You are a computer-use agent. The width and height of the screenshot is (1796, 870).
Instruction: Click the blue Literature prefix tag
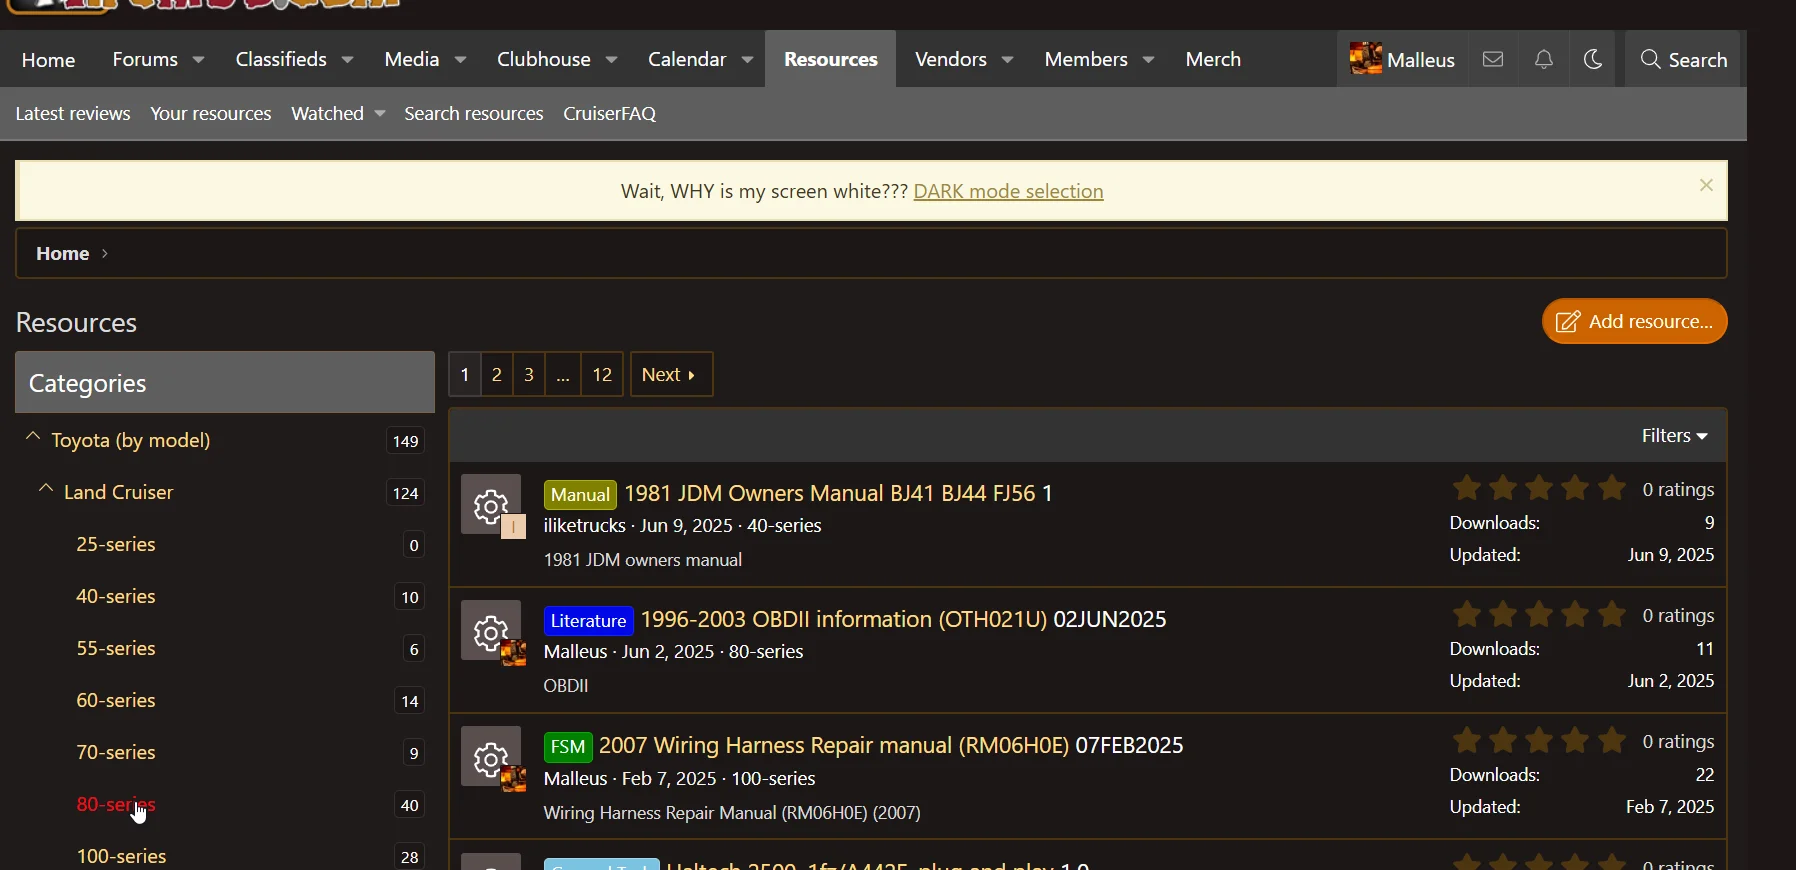coord(589,621)
